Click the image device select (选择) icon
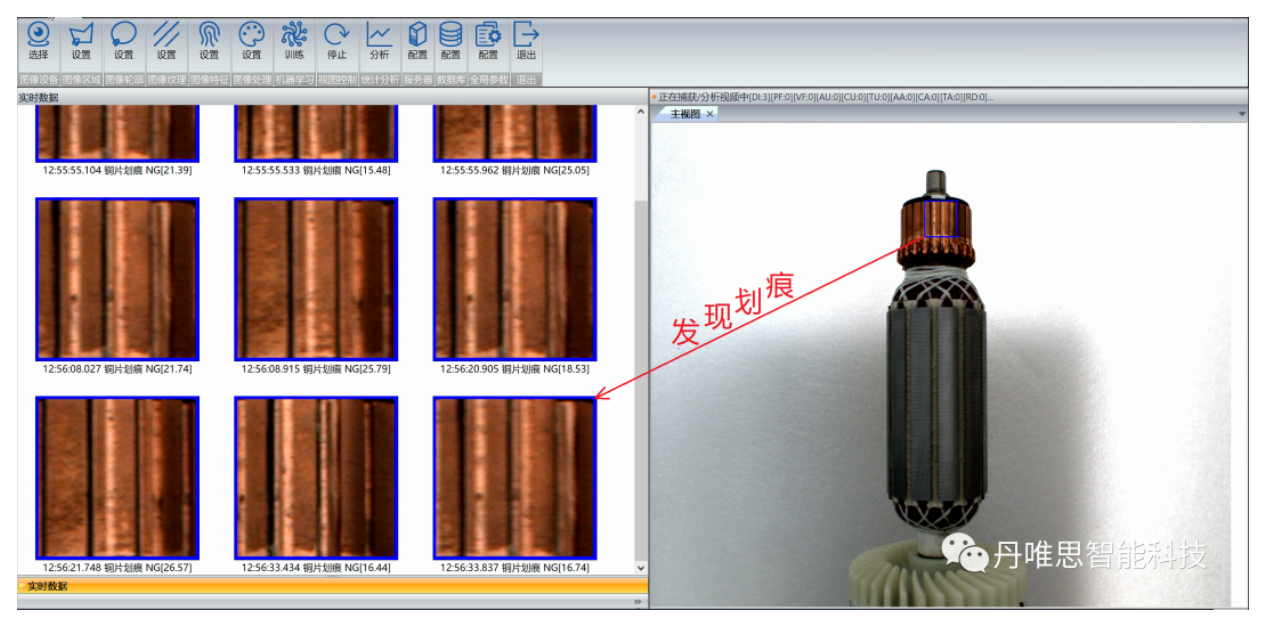The width and height of the screenshot is (1267, 621). click(38, 42)
